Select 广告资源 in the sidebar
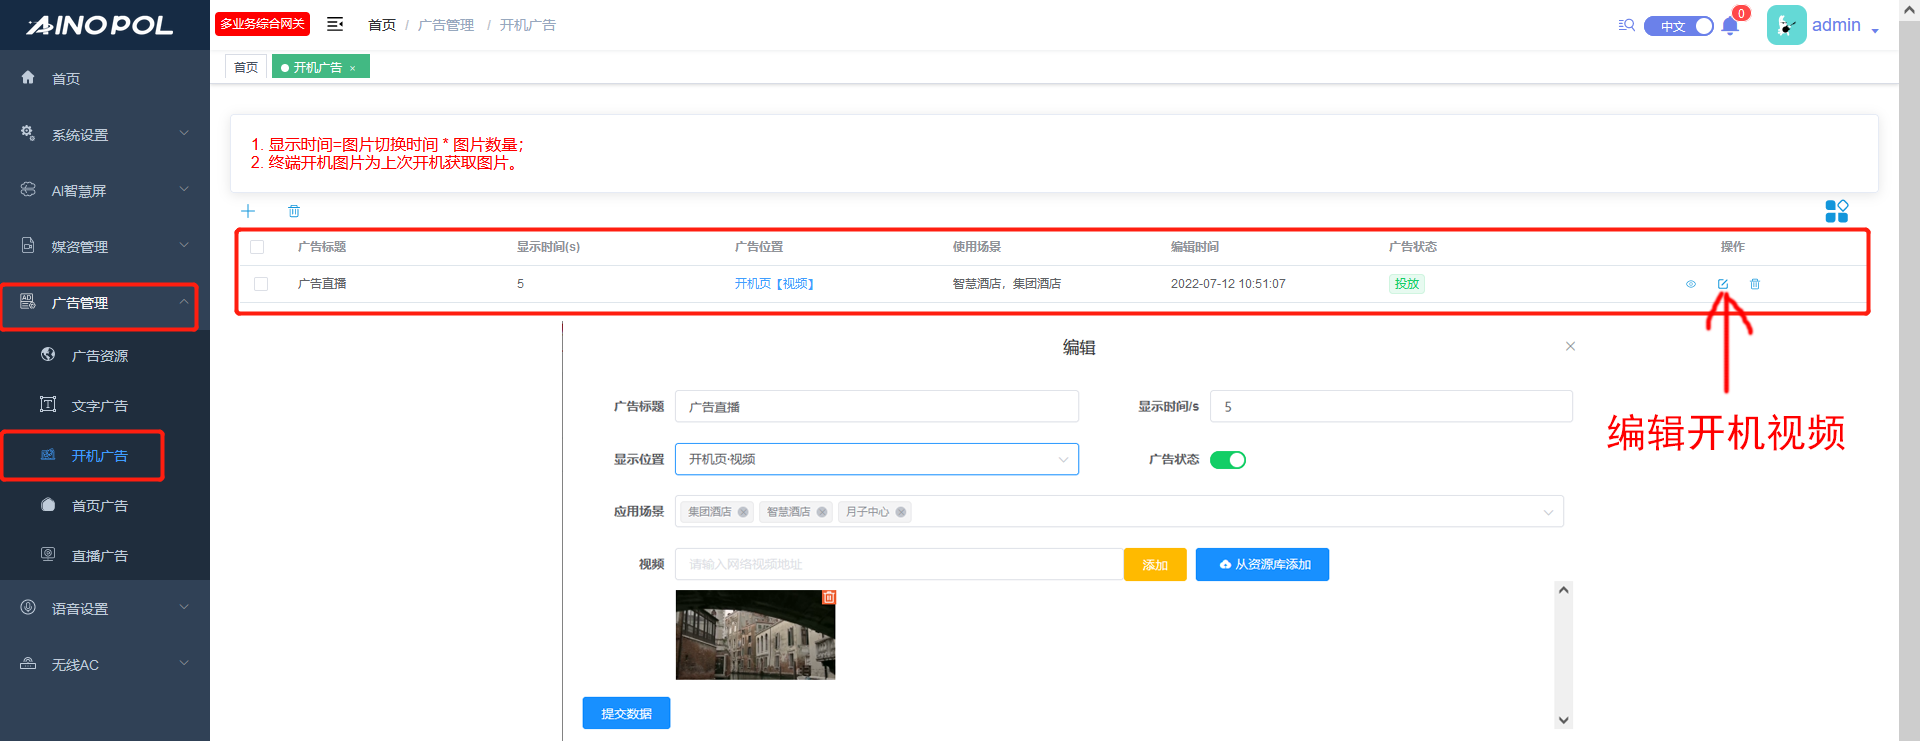 coord(99,356)
